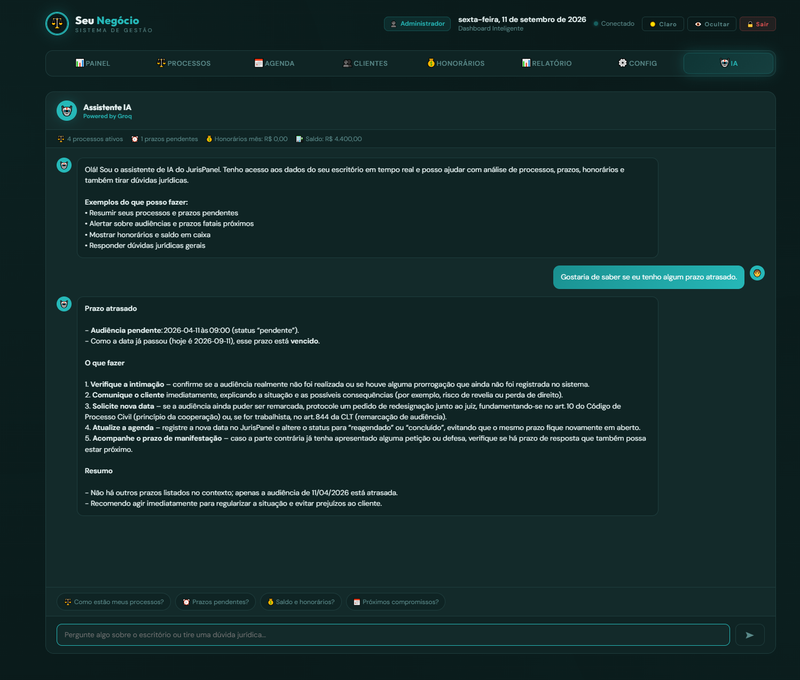
Task: Click the 'Dashboard Inteligente' subtitle
Action: point(491,29)
